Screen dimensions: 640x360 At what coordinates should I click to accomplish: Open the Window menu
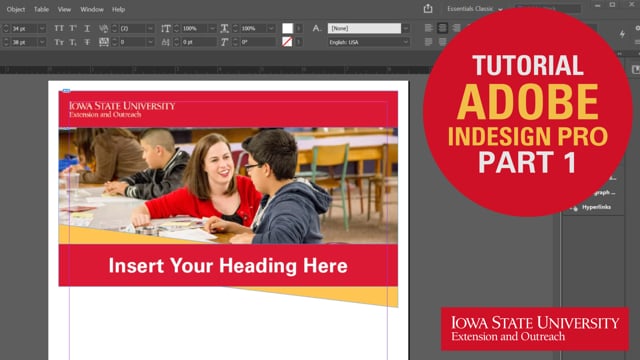(92, 9)
